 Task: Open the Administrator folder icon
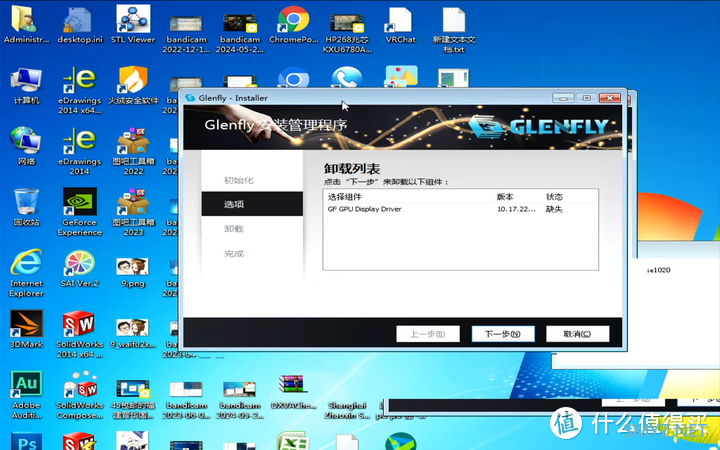[26, 24]
